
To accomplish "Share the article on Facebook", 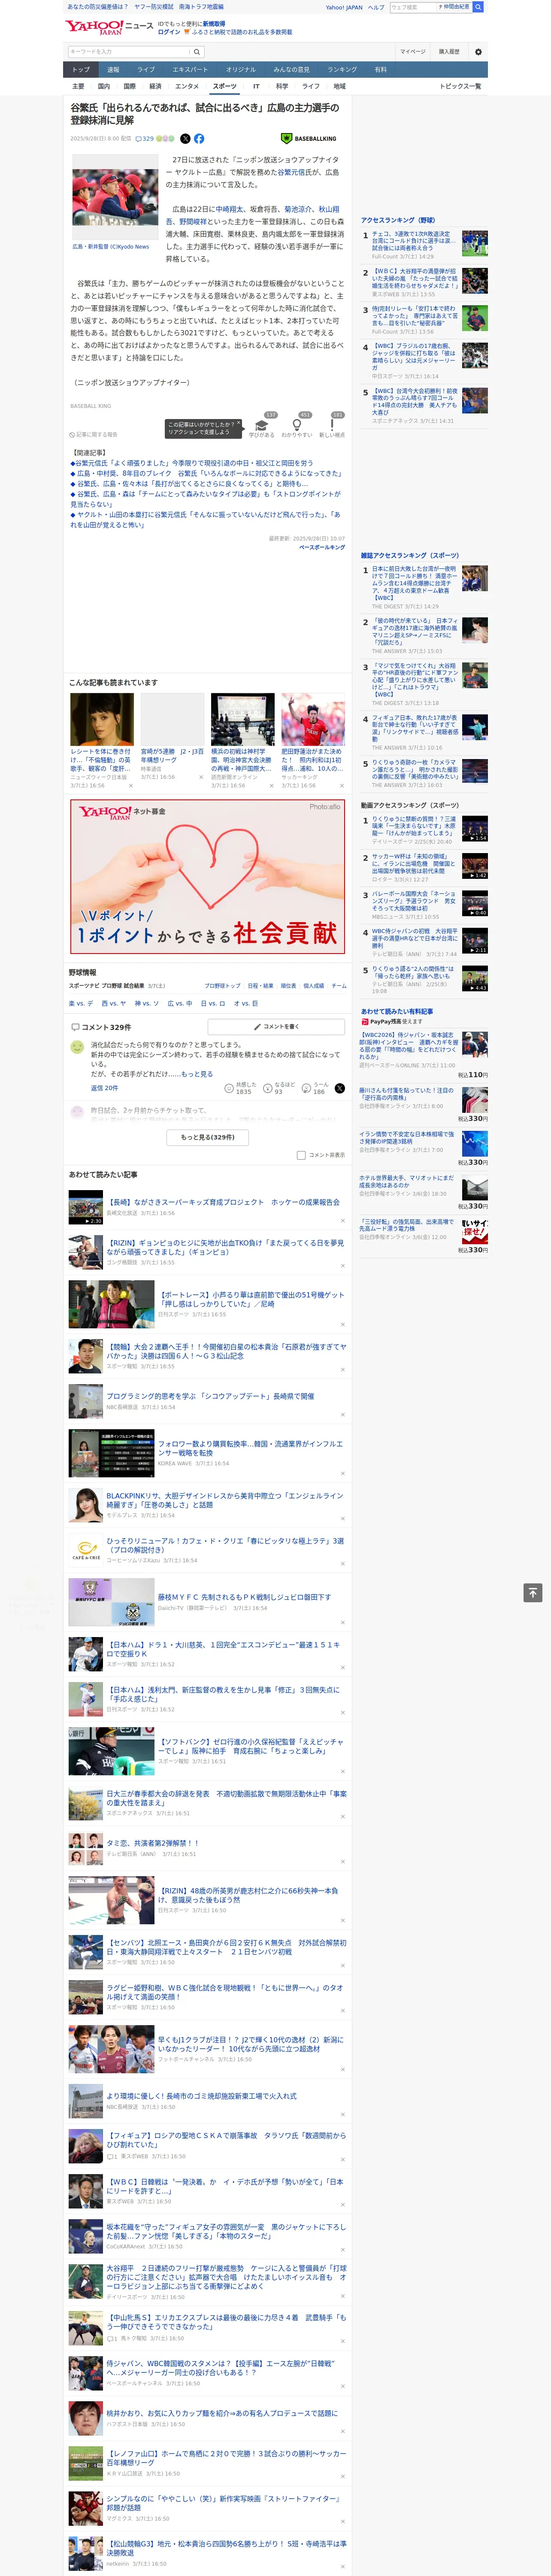I will (199, 139).
